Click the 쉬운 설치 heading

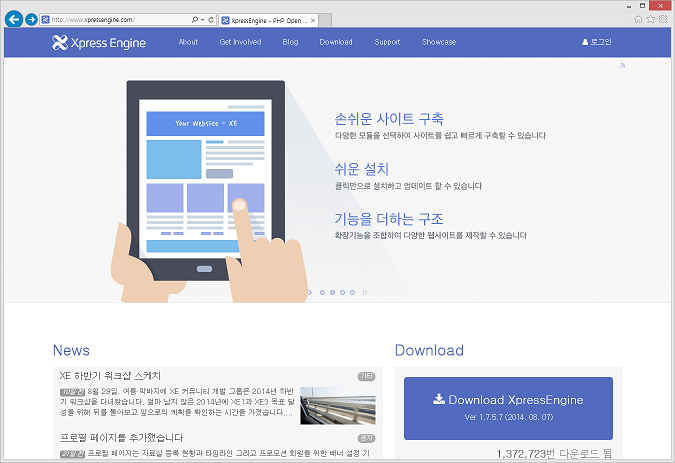[x=362, y=169]
